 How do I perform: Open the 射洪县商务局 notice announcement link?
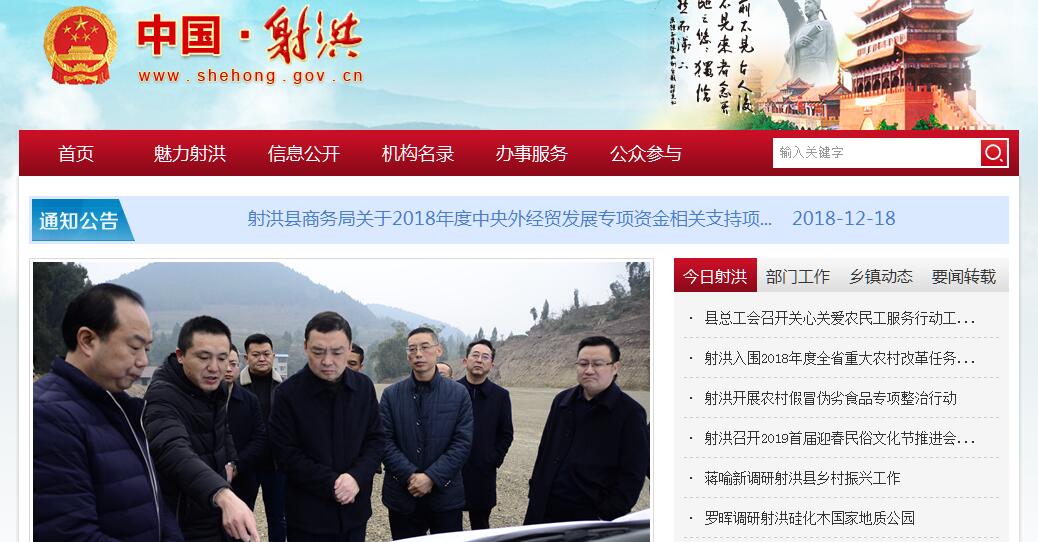pos(510,218)
